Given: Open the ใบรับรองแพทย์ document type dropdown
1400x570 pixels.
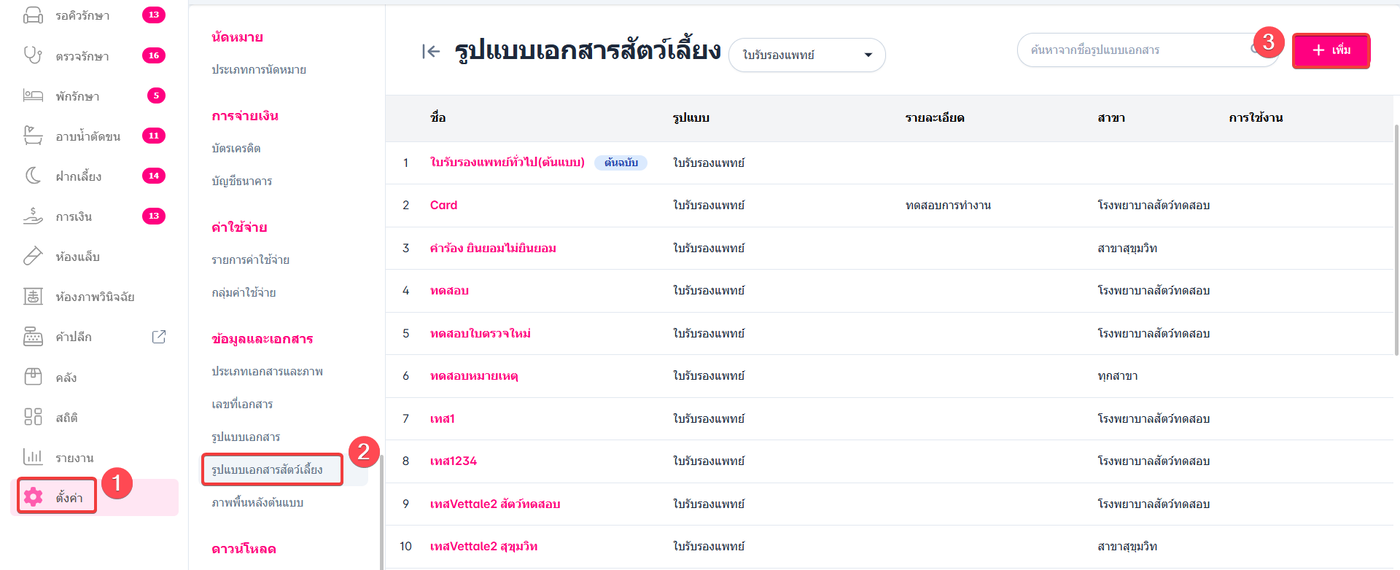Looking at the screenshot, I should point(806,55).
